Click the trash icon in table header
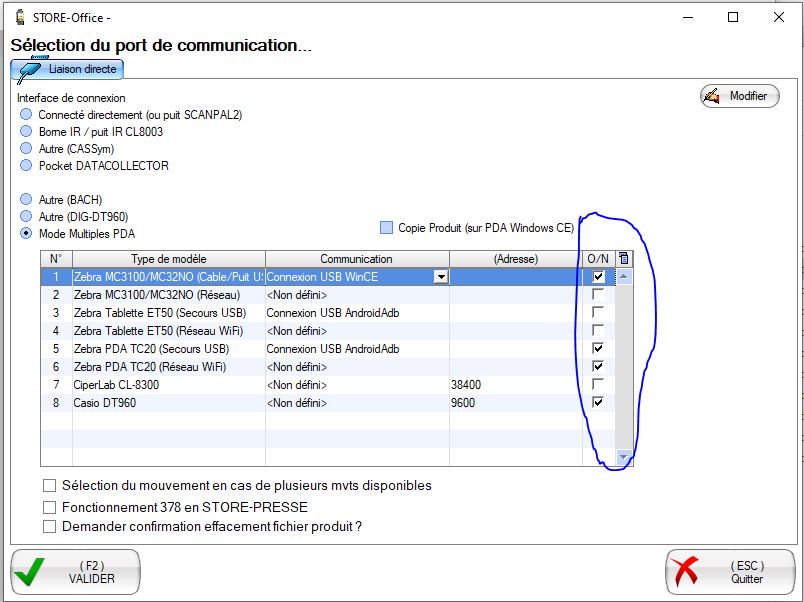The image size is (804, 602). [623, 259]
